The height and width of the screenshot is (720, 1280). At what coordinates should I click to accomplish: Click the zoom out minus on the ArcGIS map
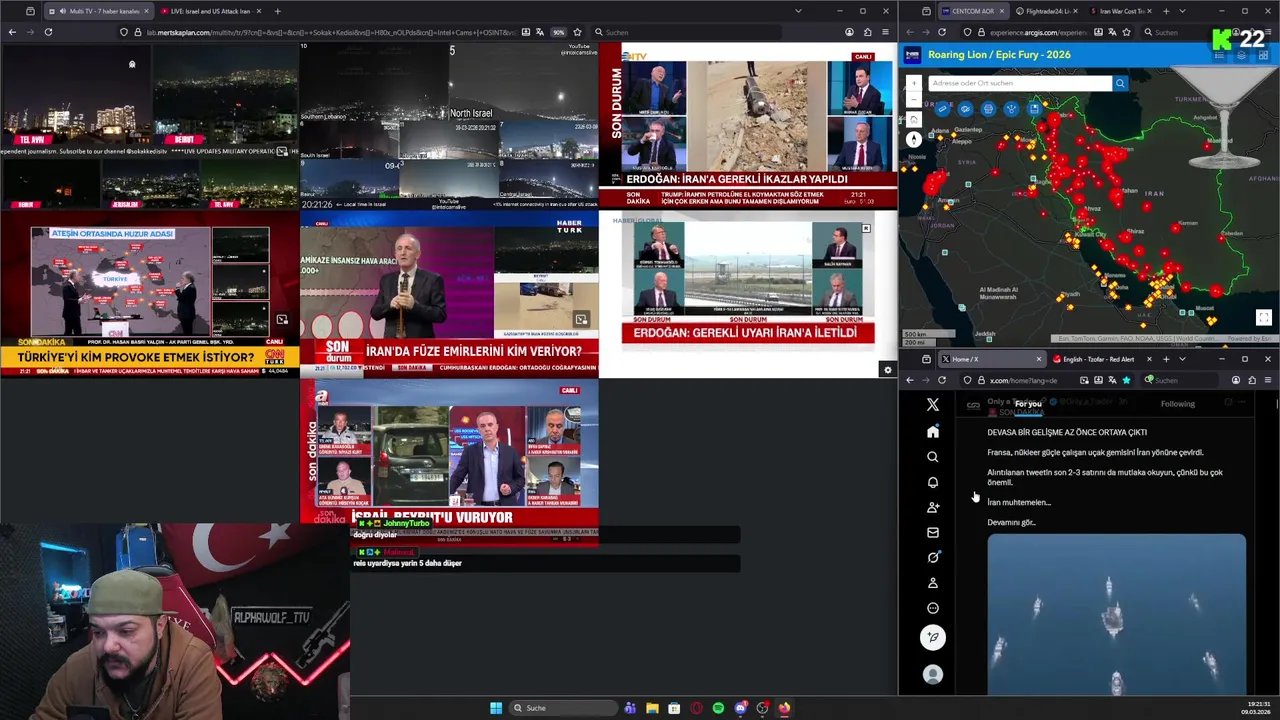(914, 99)
